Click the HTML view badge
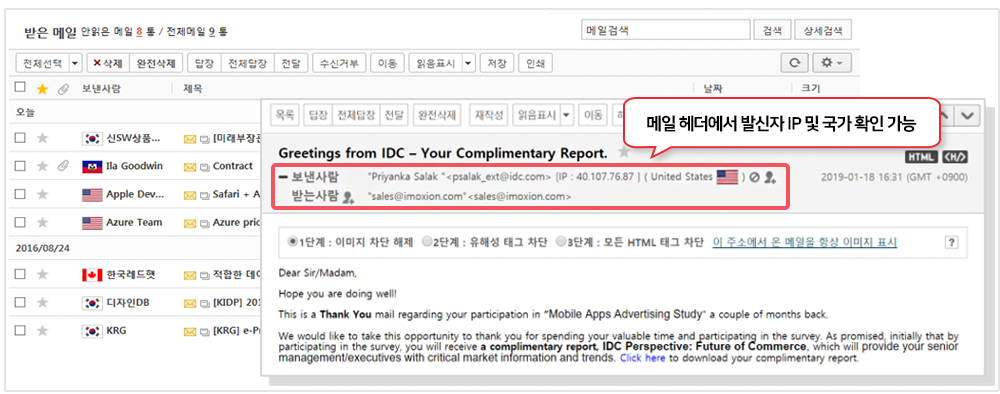Viewport: 1000px width, 394px height. [921, 157]
